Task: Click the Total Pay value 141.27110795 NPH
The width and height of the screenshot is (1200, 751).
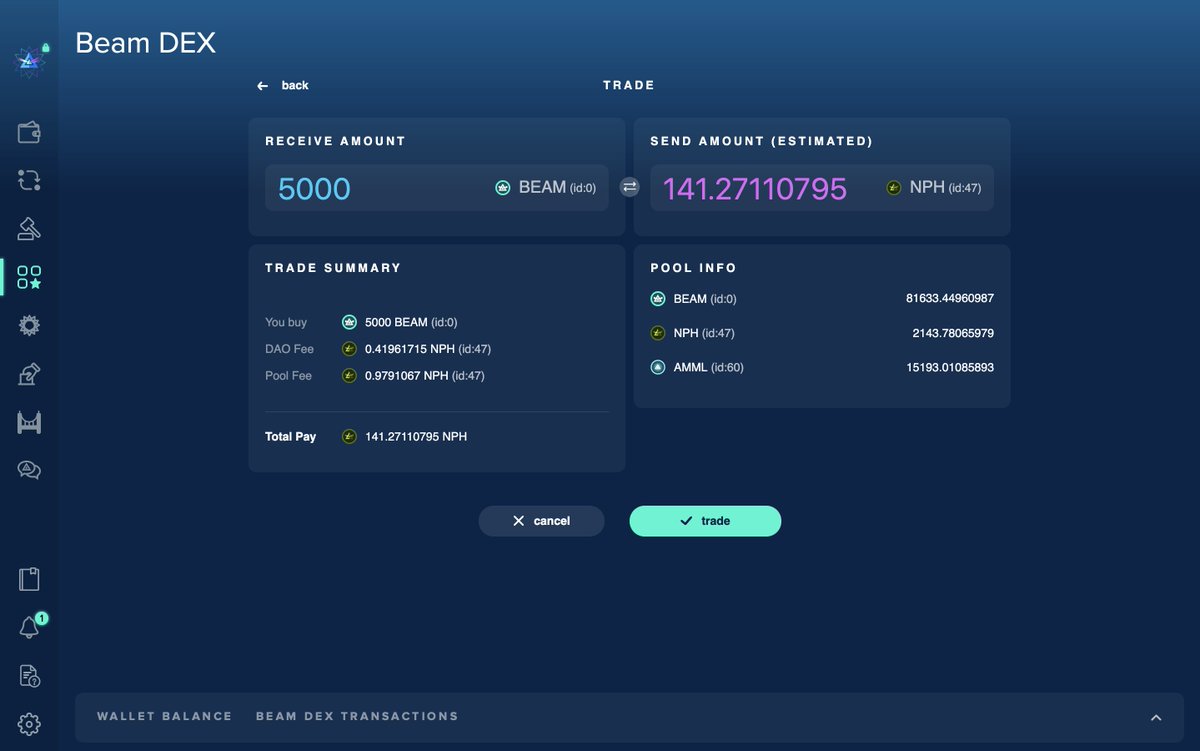Action: [416, 436]
